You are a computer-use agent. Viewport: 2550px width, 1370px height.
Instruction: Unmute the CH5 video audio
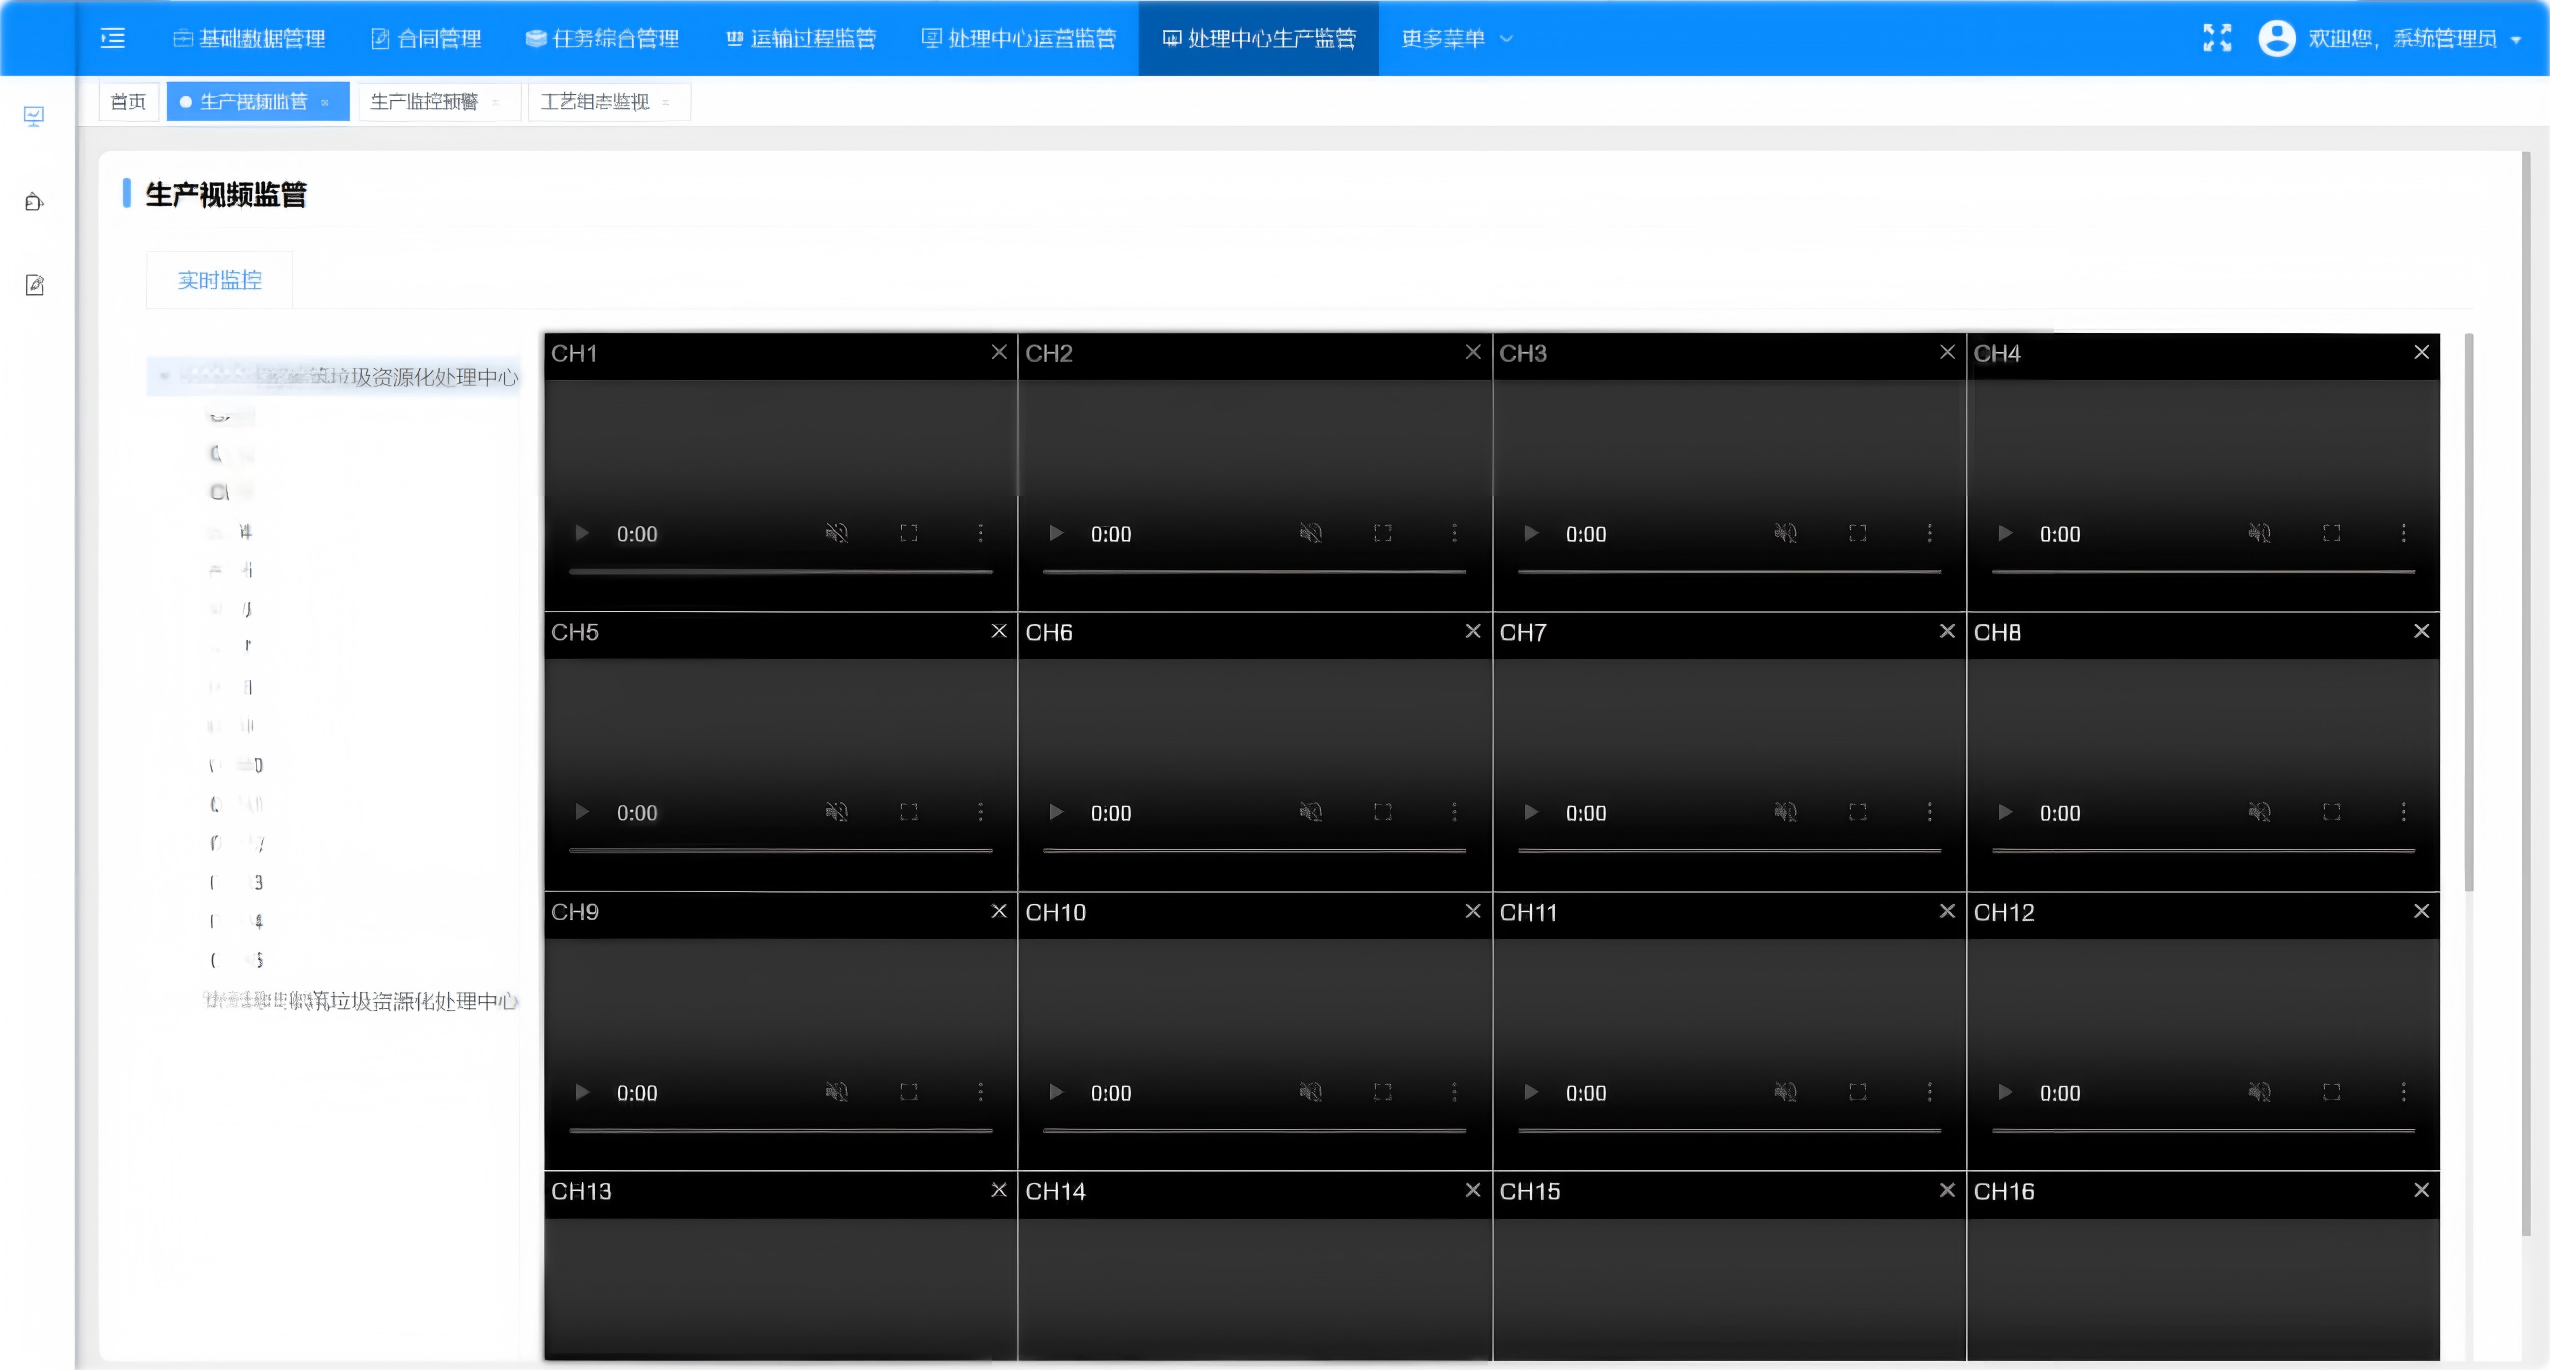point(836,812)
